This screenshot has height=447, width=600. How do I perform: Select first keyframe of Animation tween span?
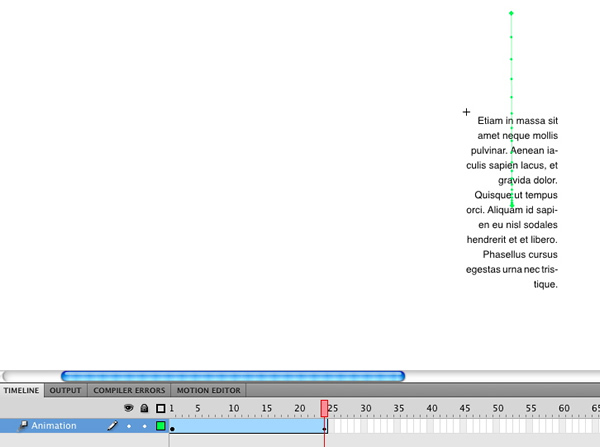pyautogui.click(x=173, y=427)
